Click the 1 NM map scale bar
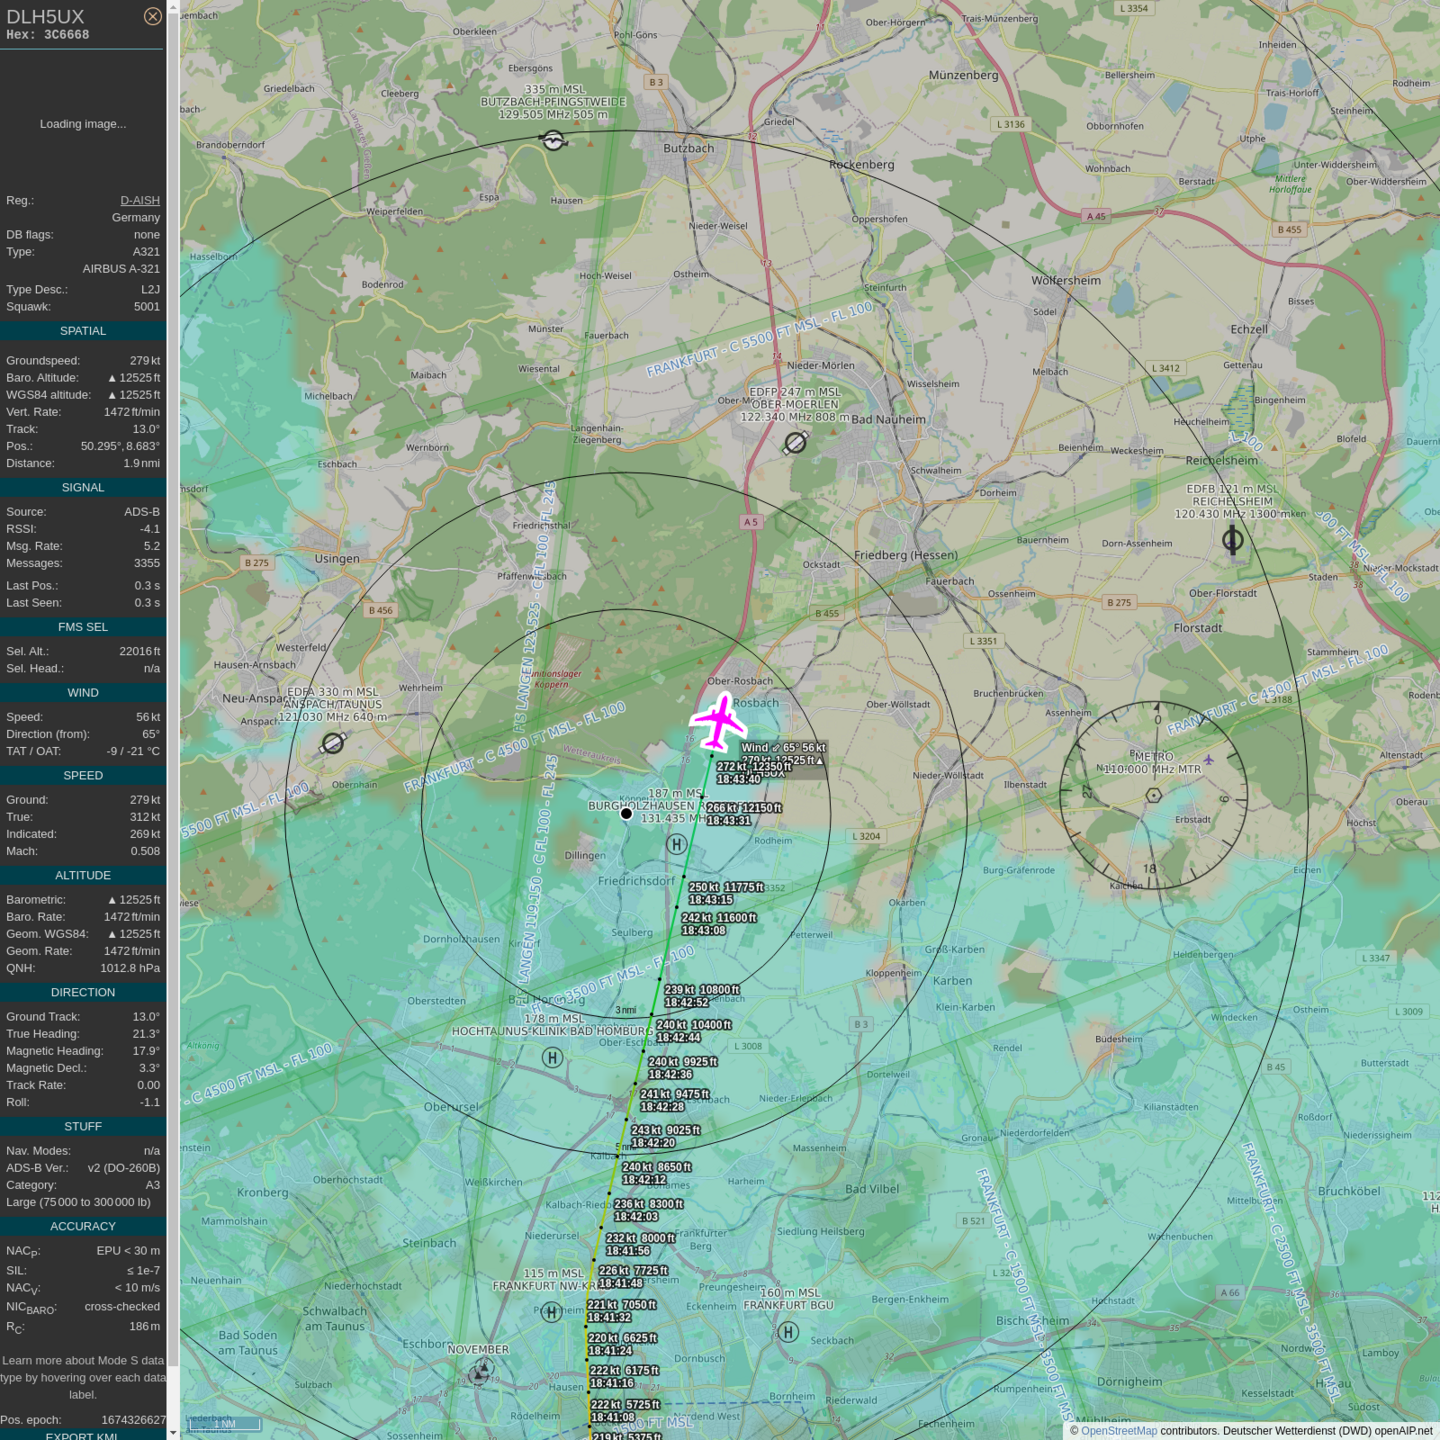The width and height of the screenshot is (1440, 1440). click(x=224, y=1423)
